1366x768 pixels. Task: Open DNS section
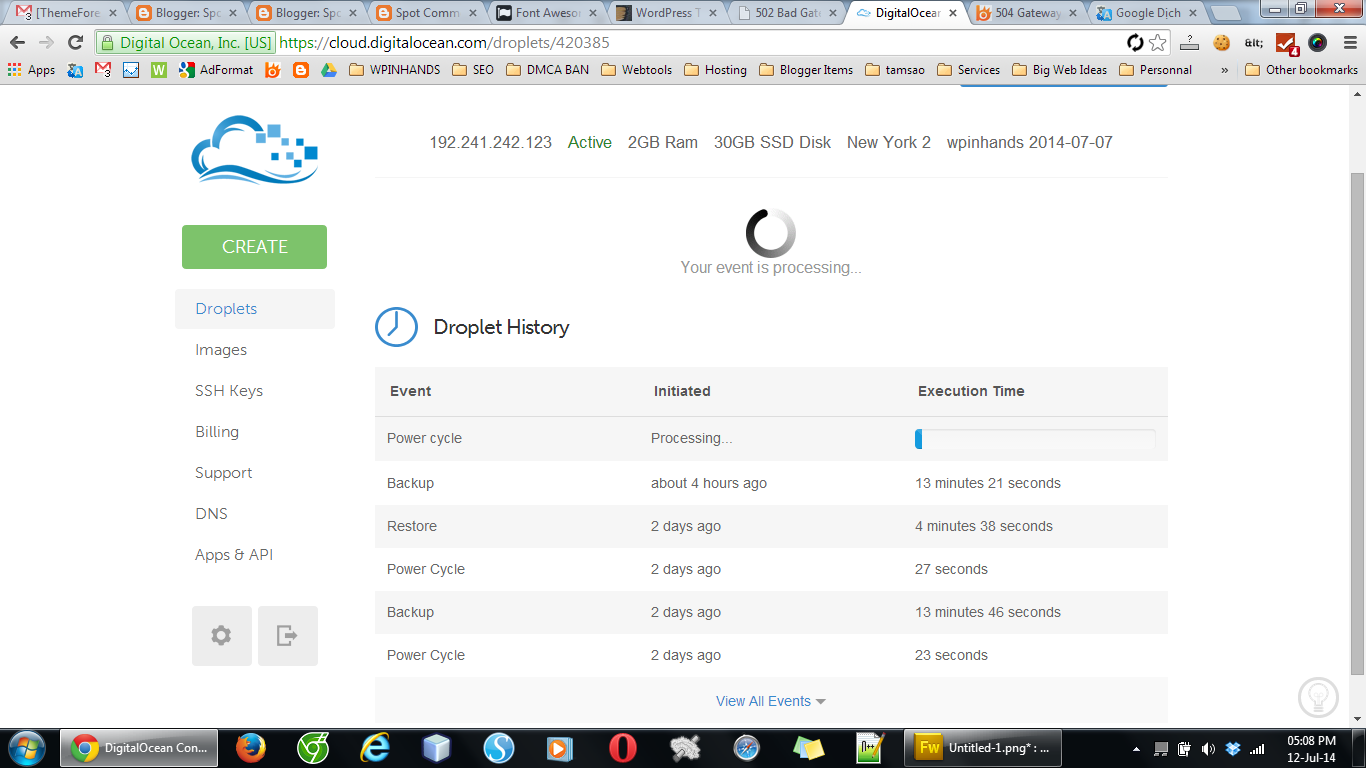tap(212, 514)
